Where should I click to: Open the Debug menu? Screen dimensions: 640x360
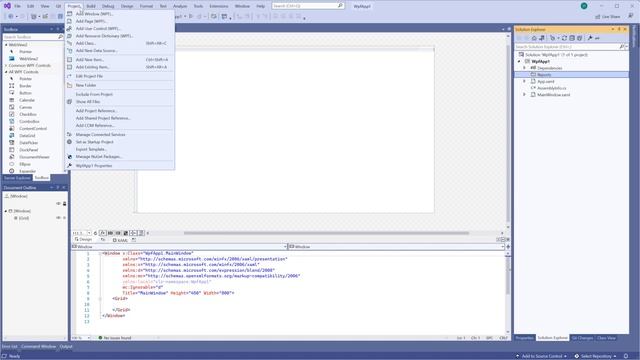[108, 6]
